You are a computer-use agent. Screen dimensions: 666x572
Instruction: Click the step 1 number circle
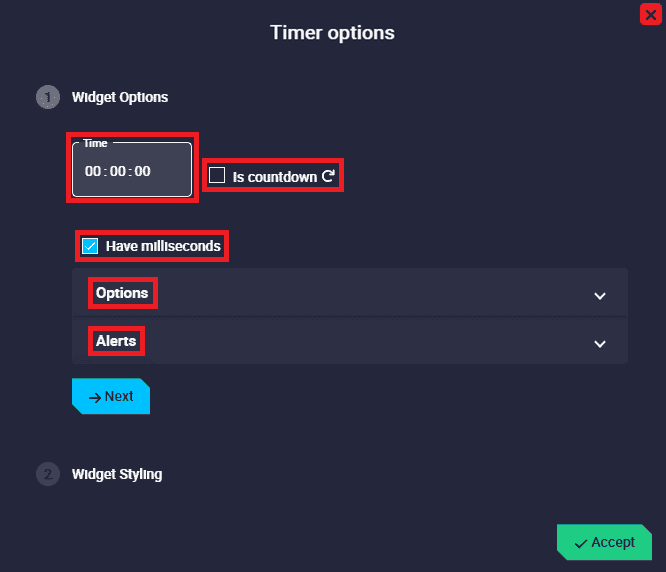pos(47,98)
